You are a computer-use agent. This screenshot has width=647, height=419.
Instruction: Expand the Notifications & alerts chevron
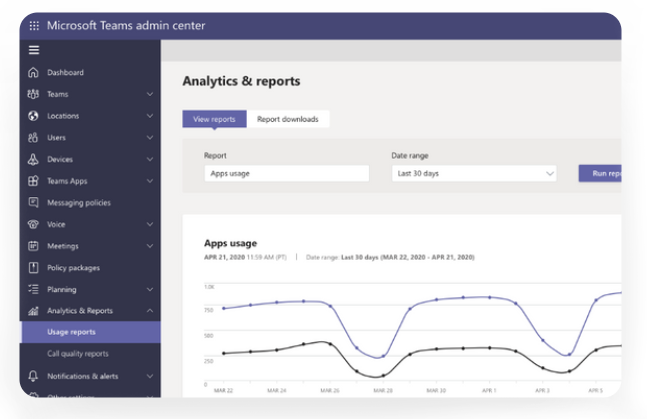point(150,376)
